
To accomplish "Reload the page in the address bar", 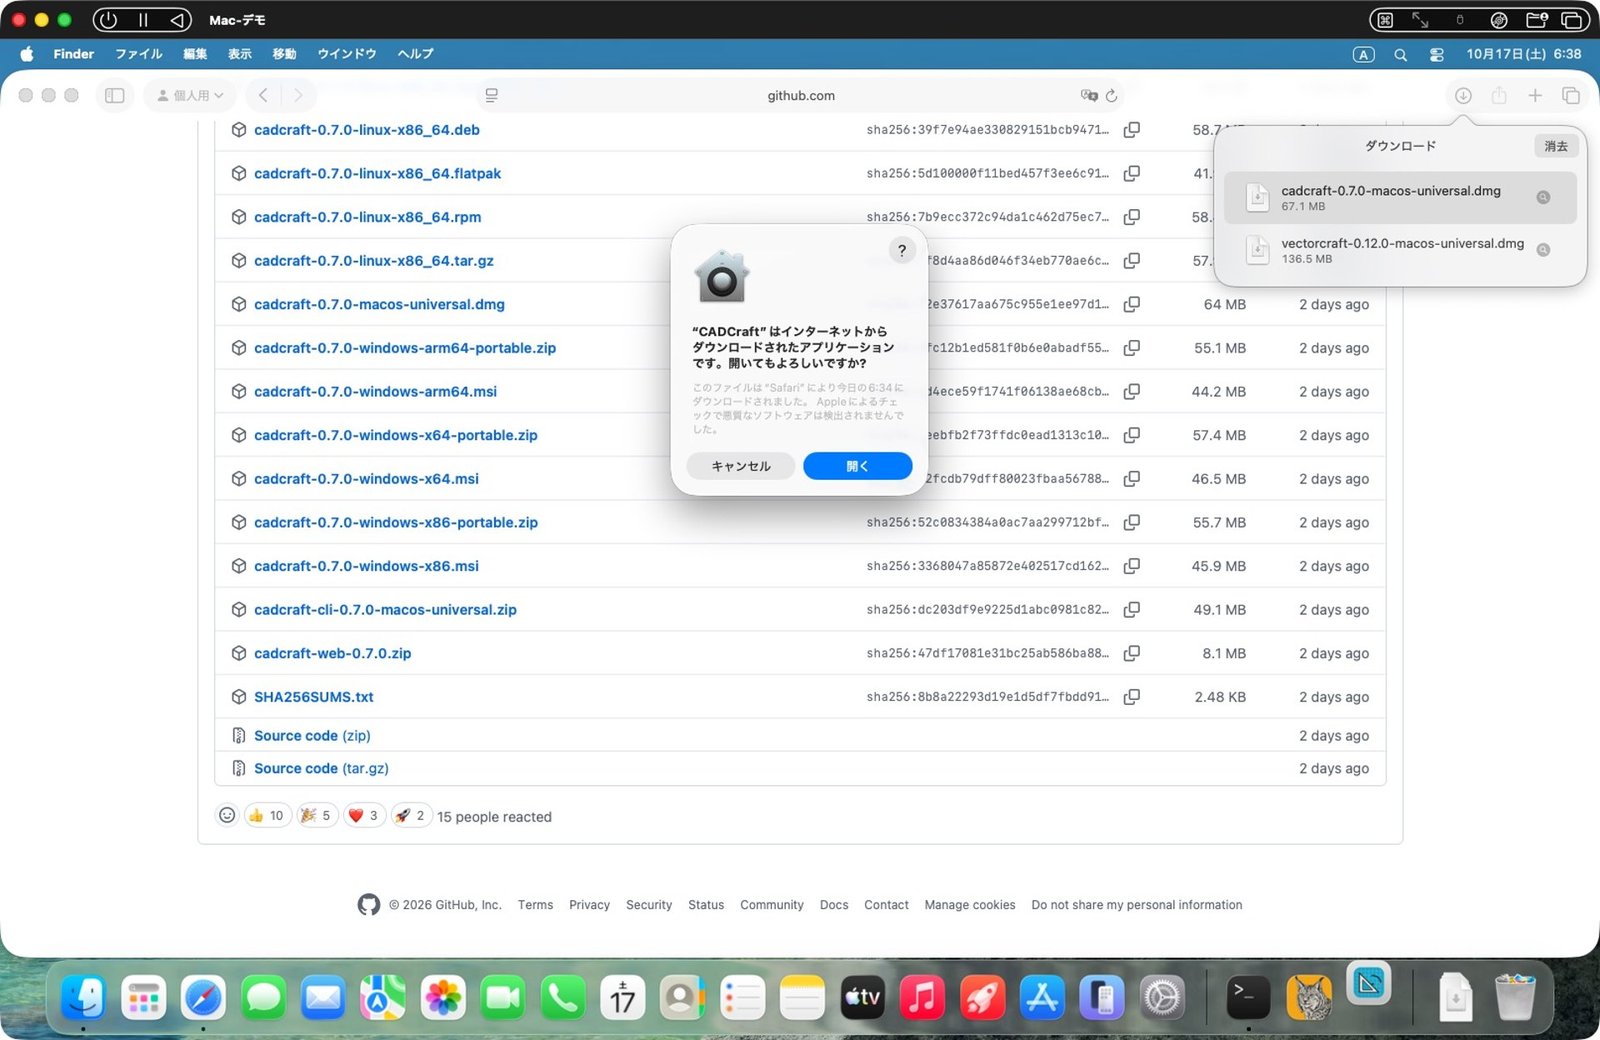I will click(1111, 96).
